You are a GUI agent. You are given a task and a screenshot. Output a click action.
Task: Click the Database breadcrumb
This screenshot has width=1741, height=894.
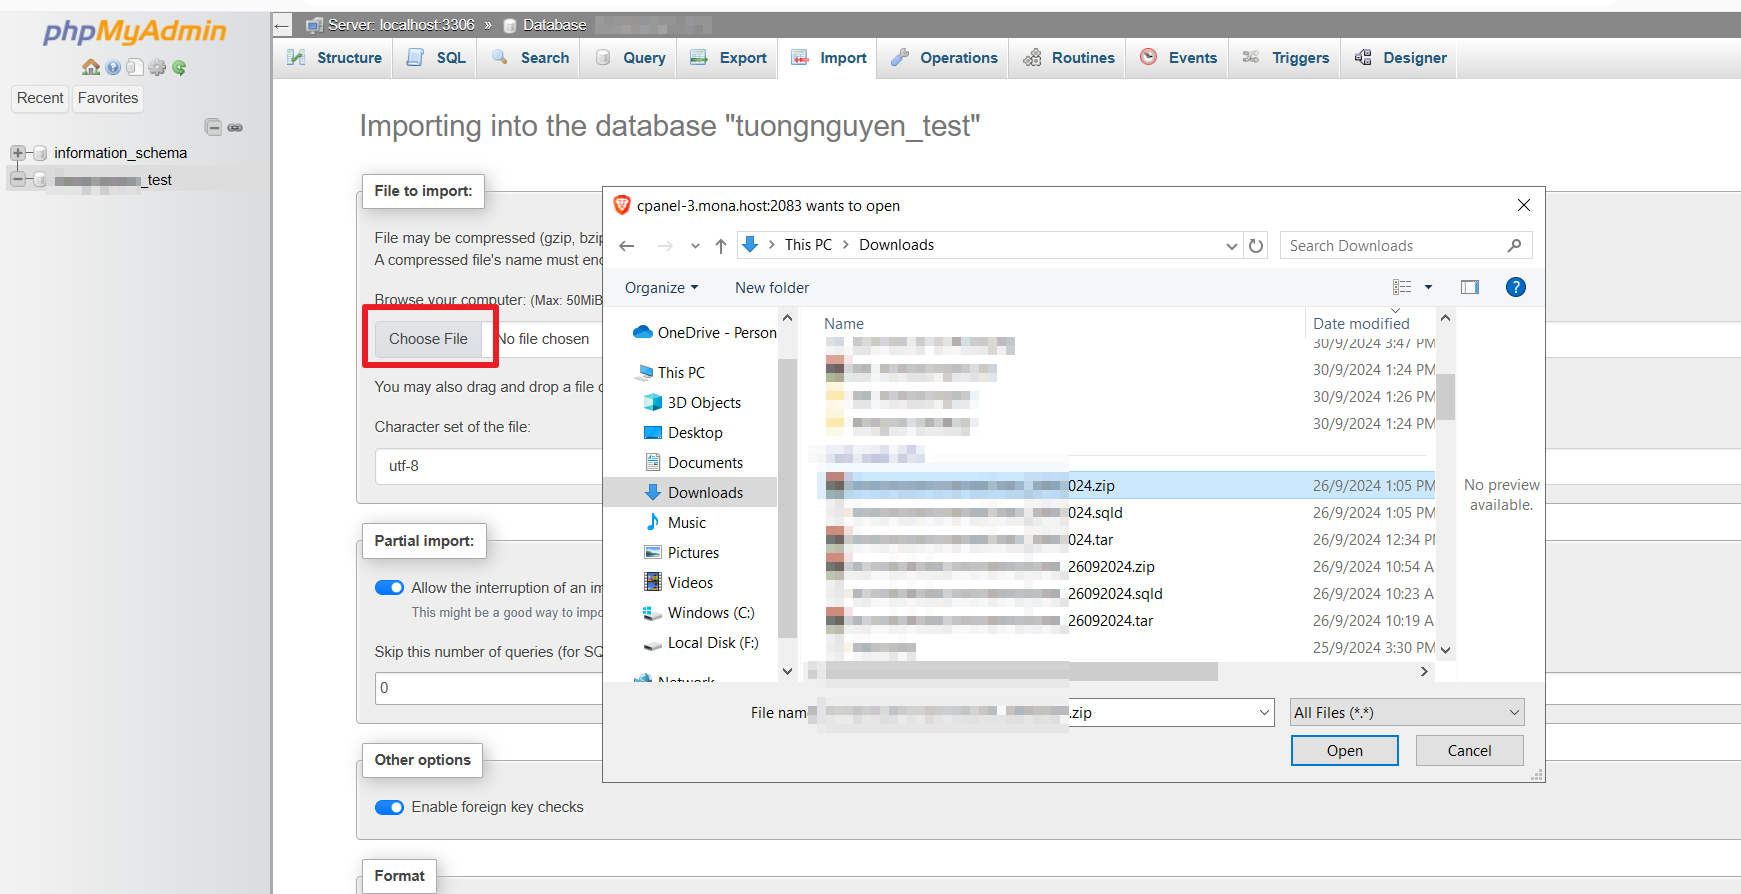tap(555, 25)
